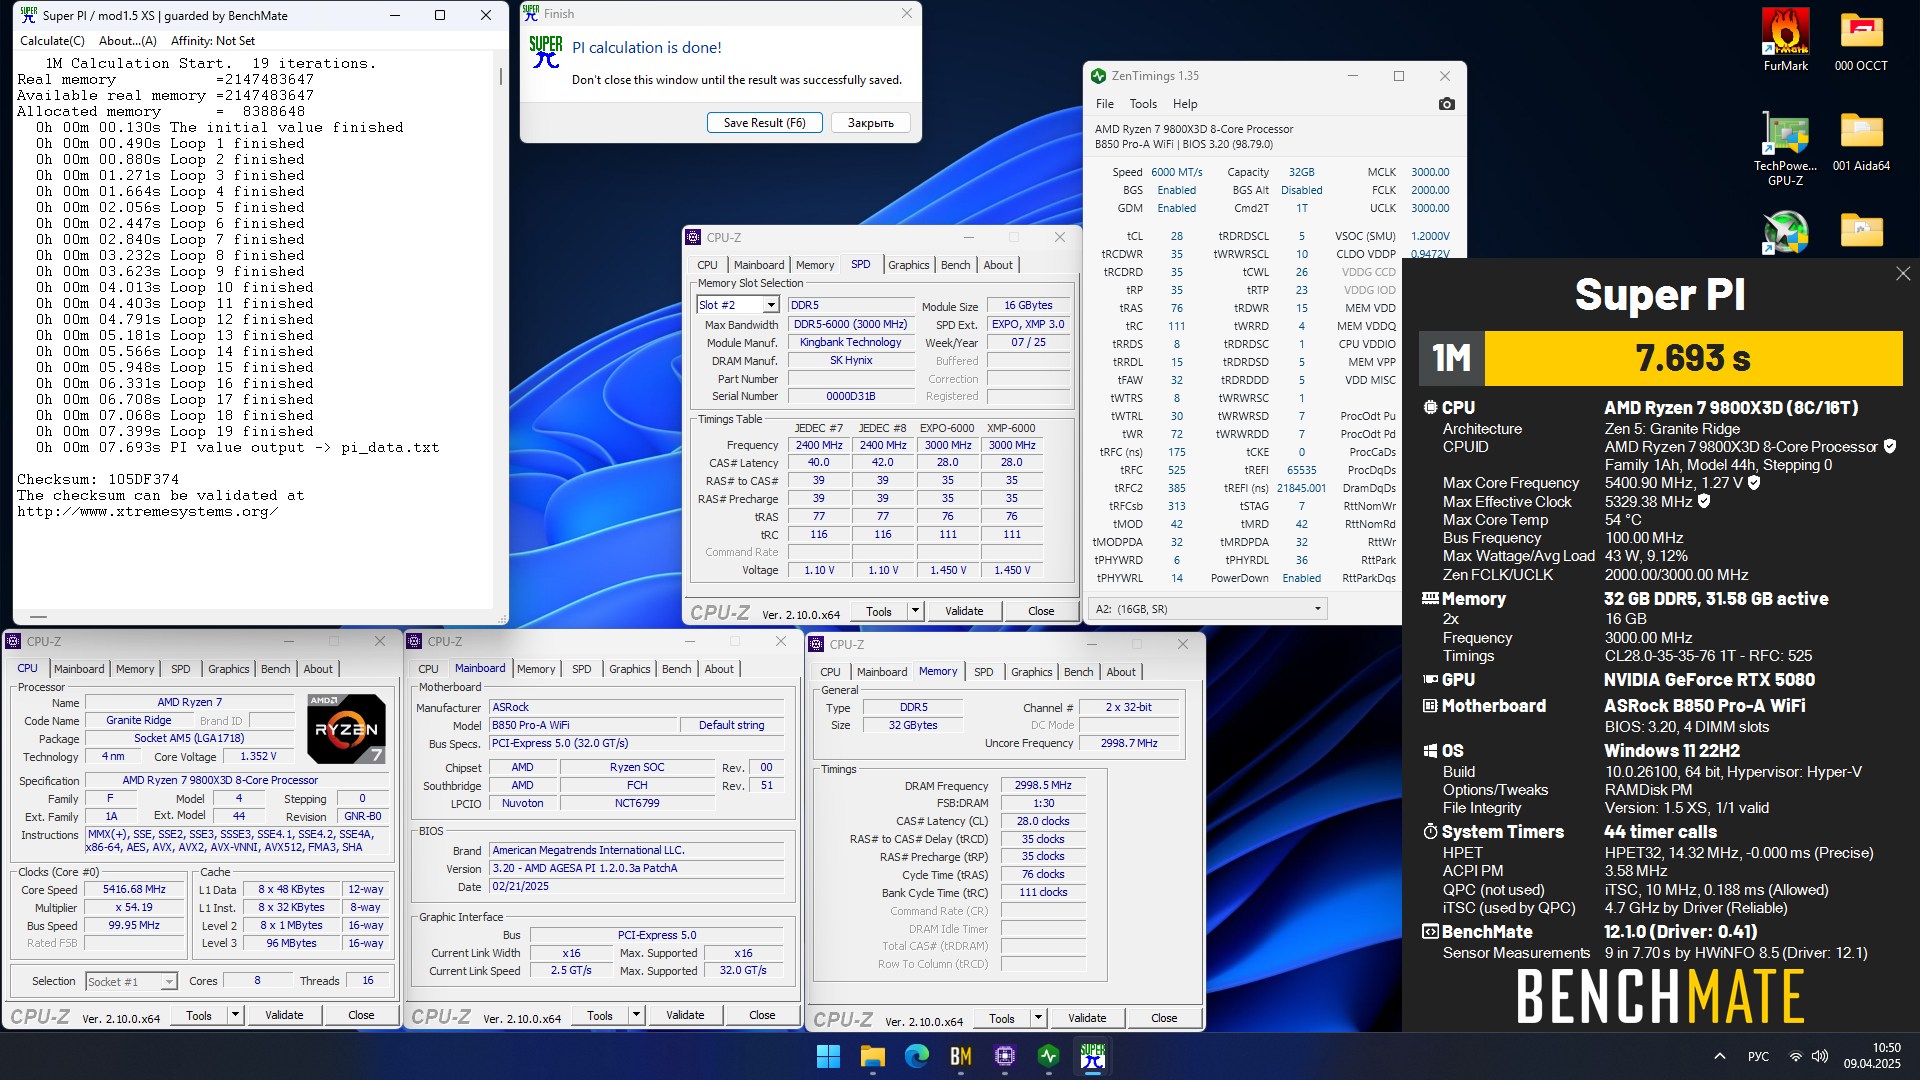Open Calculate(C) menu in Super PI
Viewport: 1920px width, 1080px height.
(x=52, y=41)
